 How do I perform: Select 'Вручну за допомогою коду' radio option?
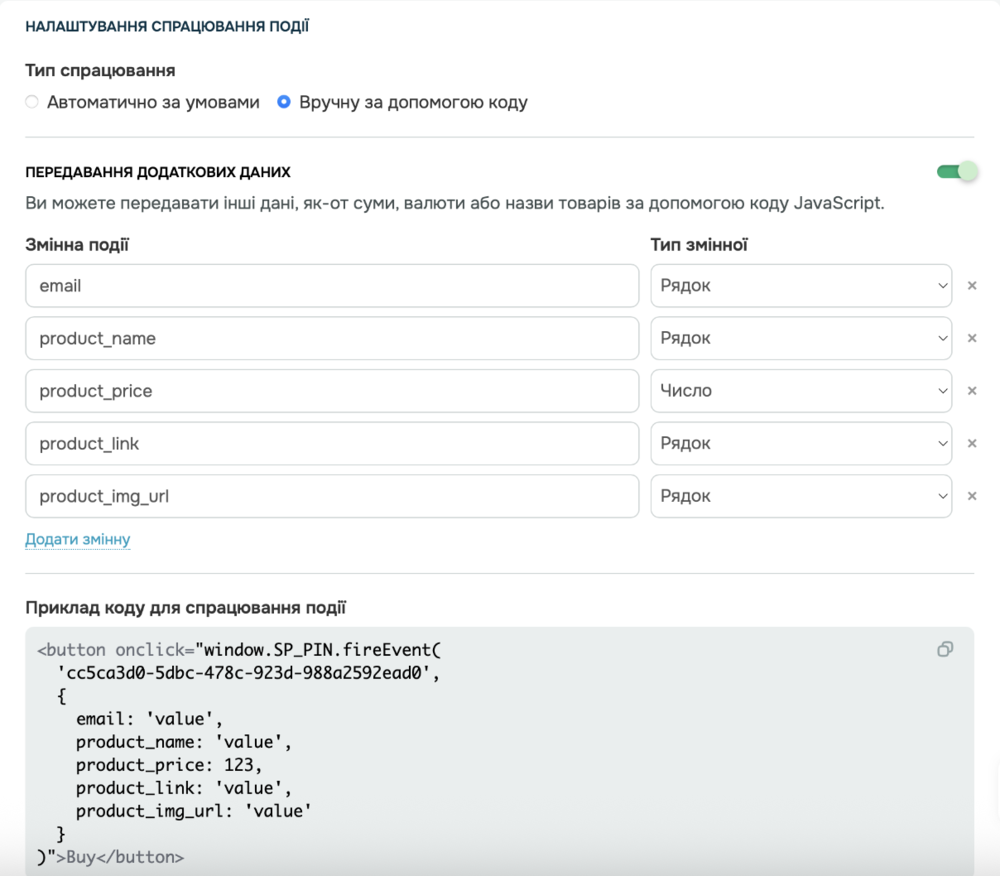click(x=284, y=102)
